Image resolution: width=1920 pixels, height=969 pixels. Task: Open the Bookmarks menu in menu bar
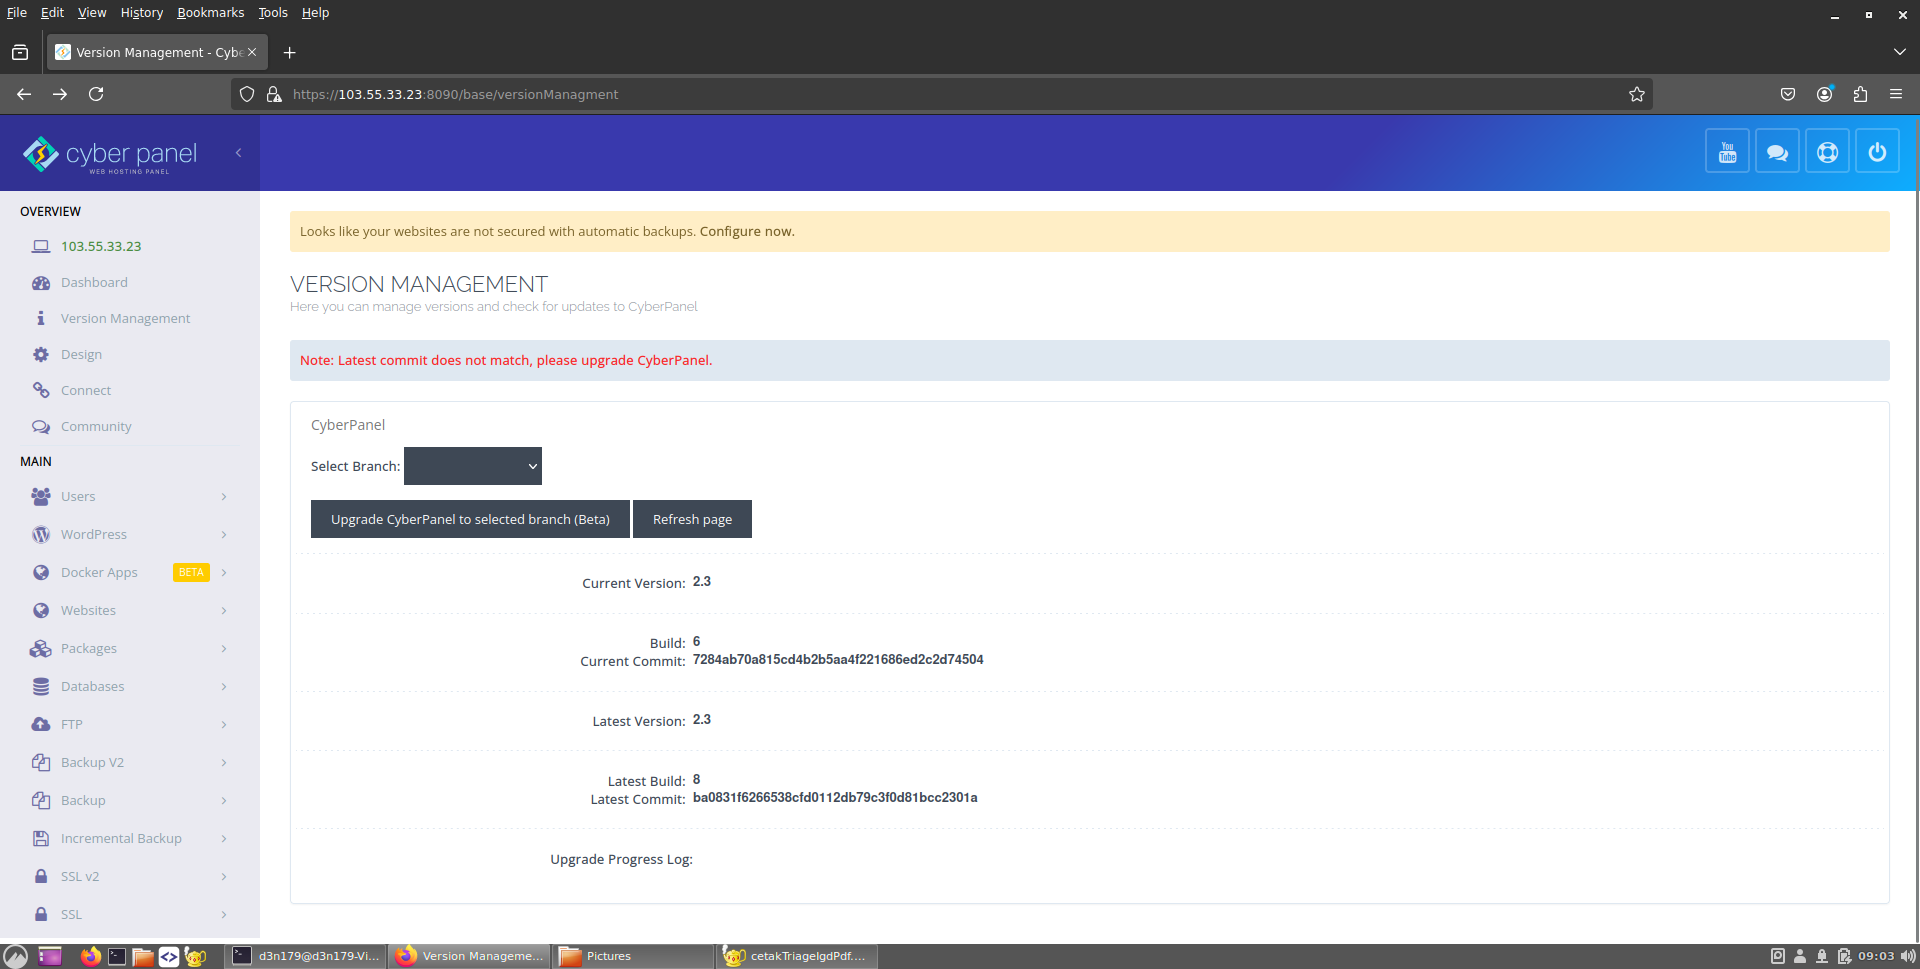(210, 12)
